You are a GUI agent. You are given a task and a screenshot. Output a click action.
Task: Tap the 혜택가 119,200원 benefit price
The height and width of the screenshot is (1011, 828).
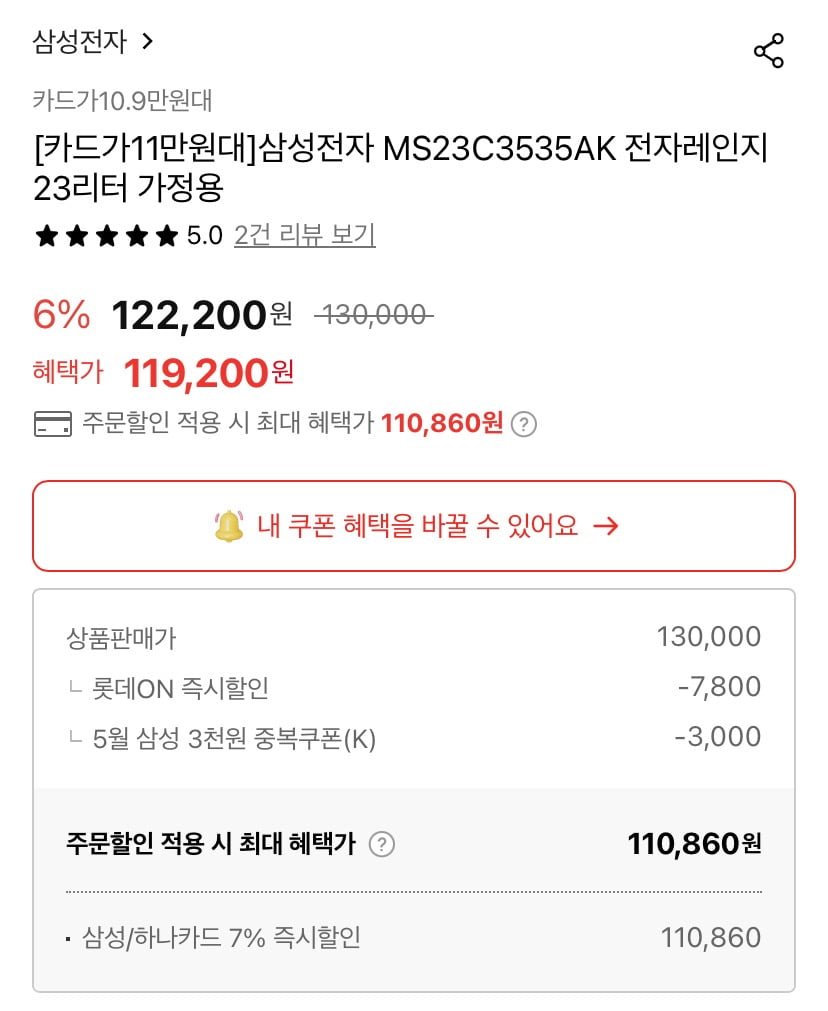point(208,373)
